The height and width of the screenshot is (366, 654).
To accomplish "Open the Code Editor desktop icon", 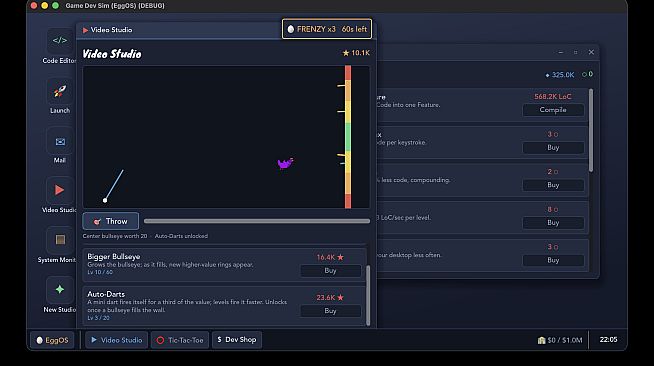I will click(x=60, y=41).
